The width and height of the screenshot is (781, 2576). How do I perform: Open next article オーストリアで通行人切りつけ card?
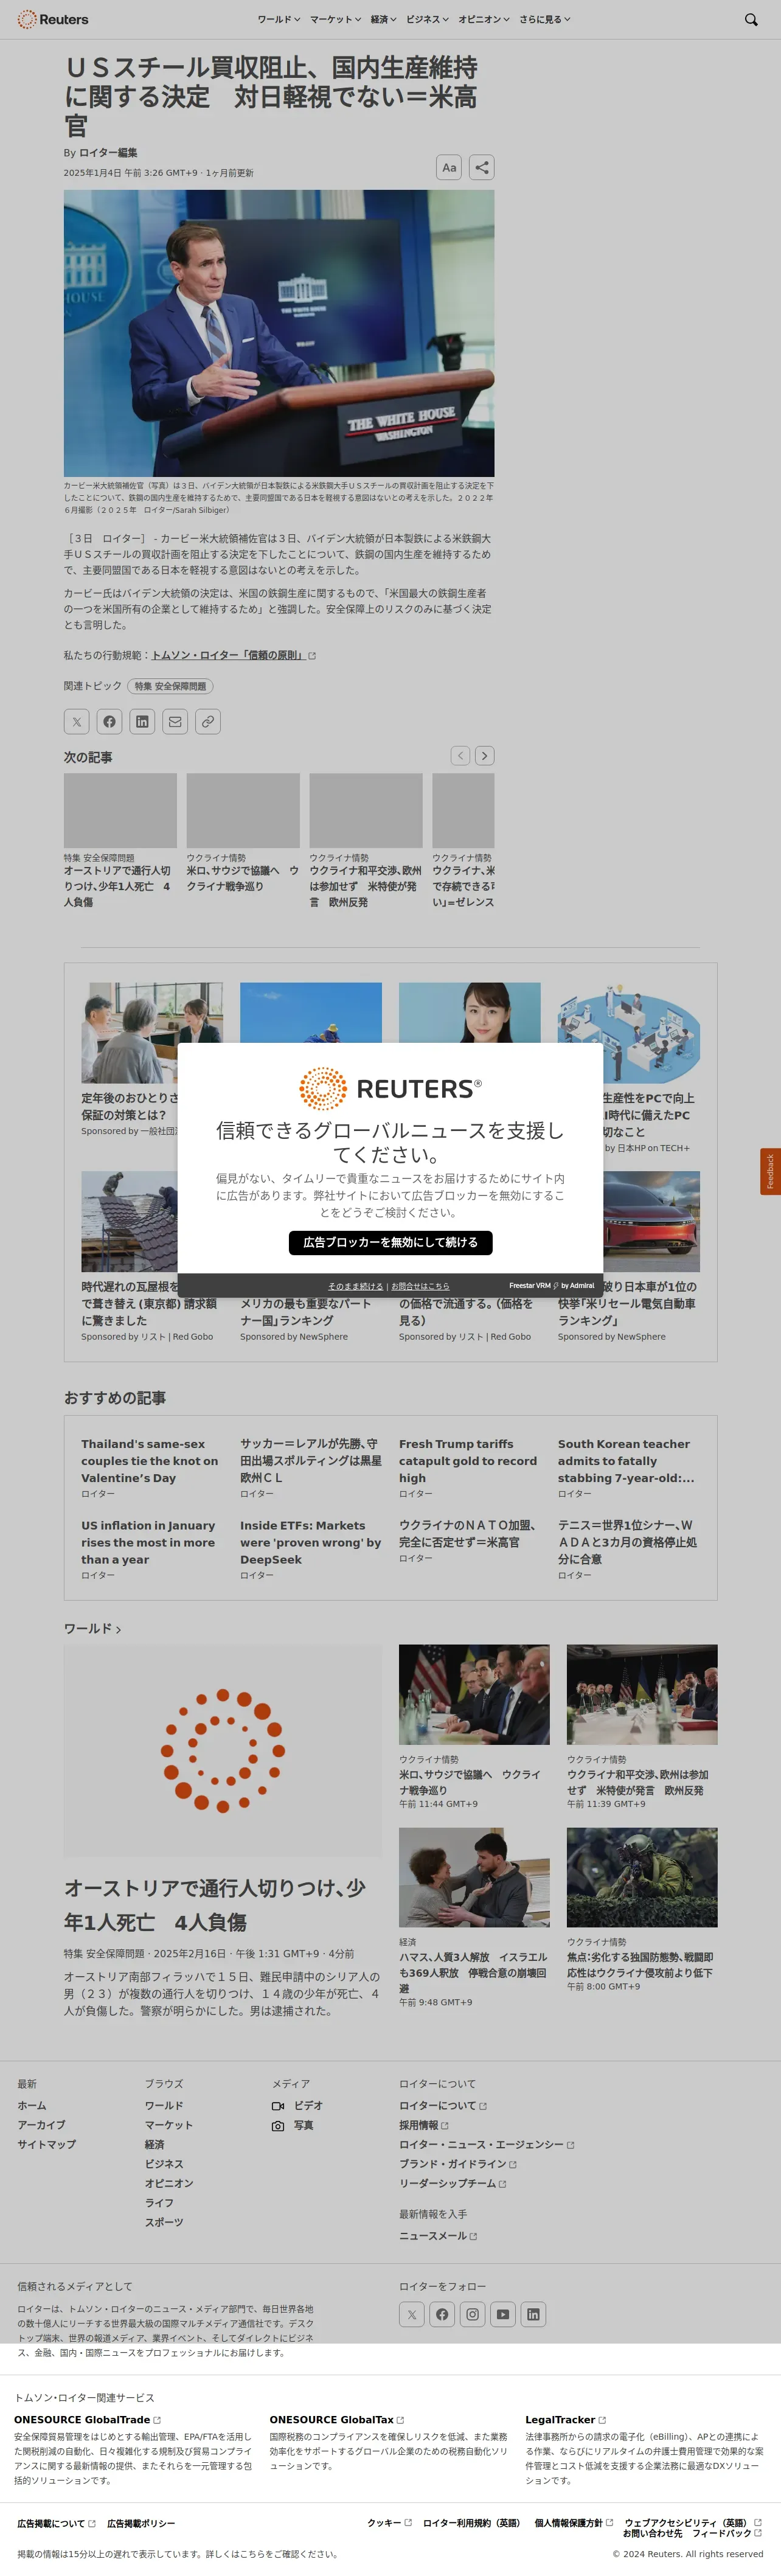[x=120, y=840]
